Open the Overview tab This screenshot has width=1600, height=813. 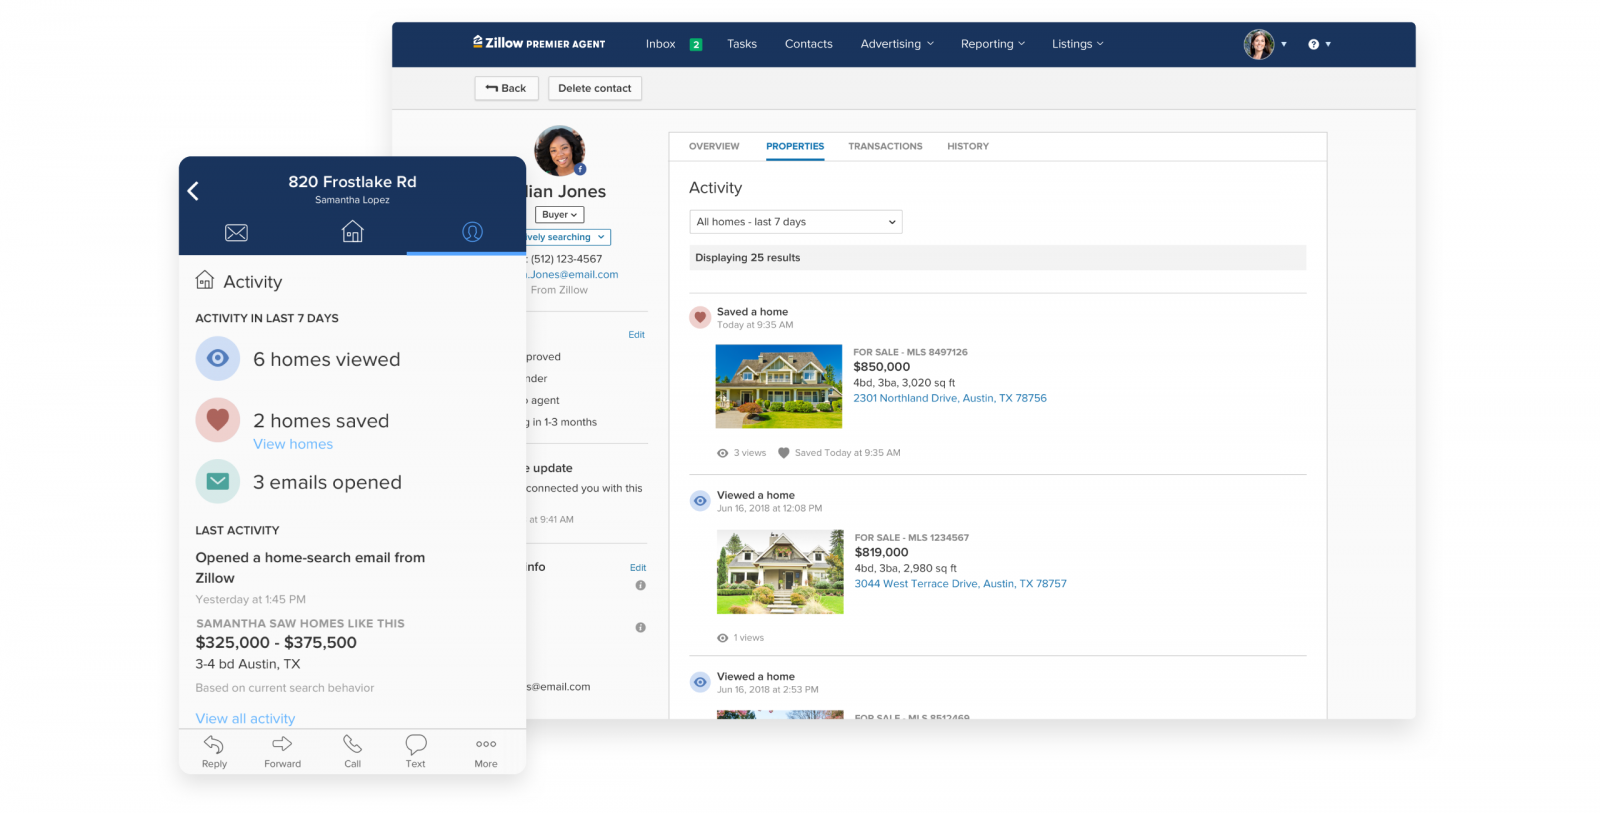pyautogui.click(x=714, y=146)
